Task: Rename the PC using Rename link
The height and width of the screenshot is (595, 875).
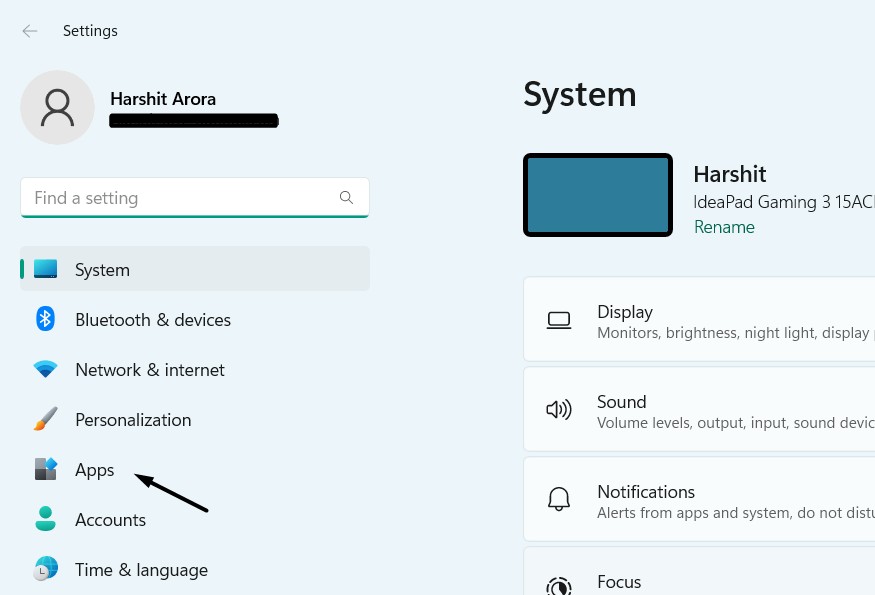Action: click(x=724, y=227)
